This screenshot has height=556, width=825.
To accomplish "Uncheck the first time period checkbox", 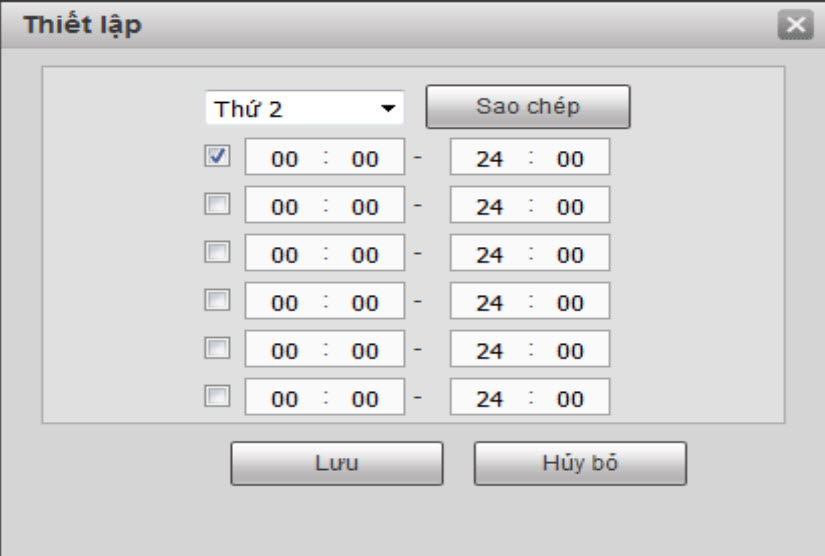I will (217, 156).
